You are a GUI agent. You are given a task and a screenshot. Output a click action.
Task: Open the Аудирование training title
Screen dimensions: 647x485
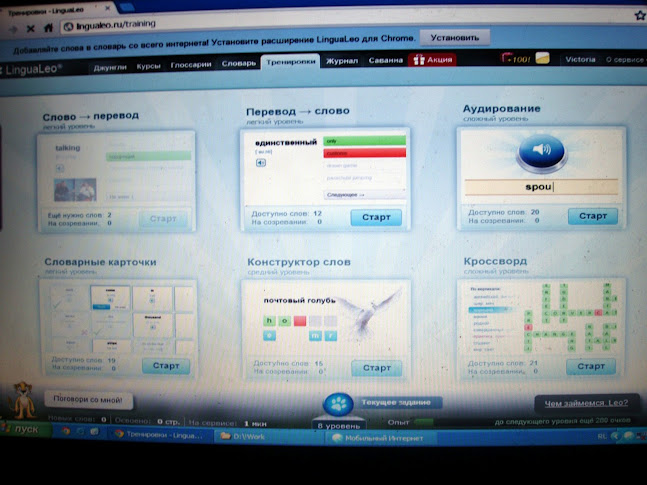point(501,109)
